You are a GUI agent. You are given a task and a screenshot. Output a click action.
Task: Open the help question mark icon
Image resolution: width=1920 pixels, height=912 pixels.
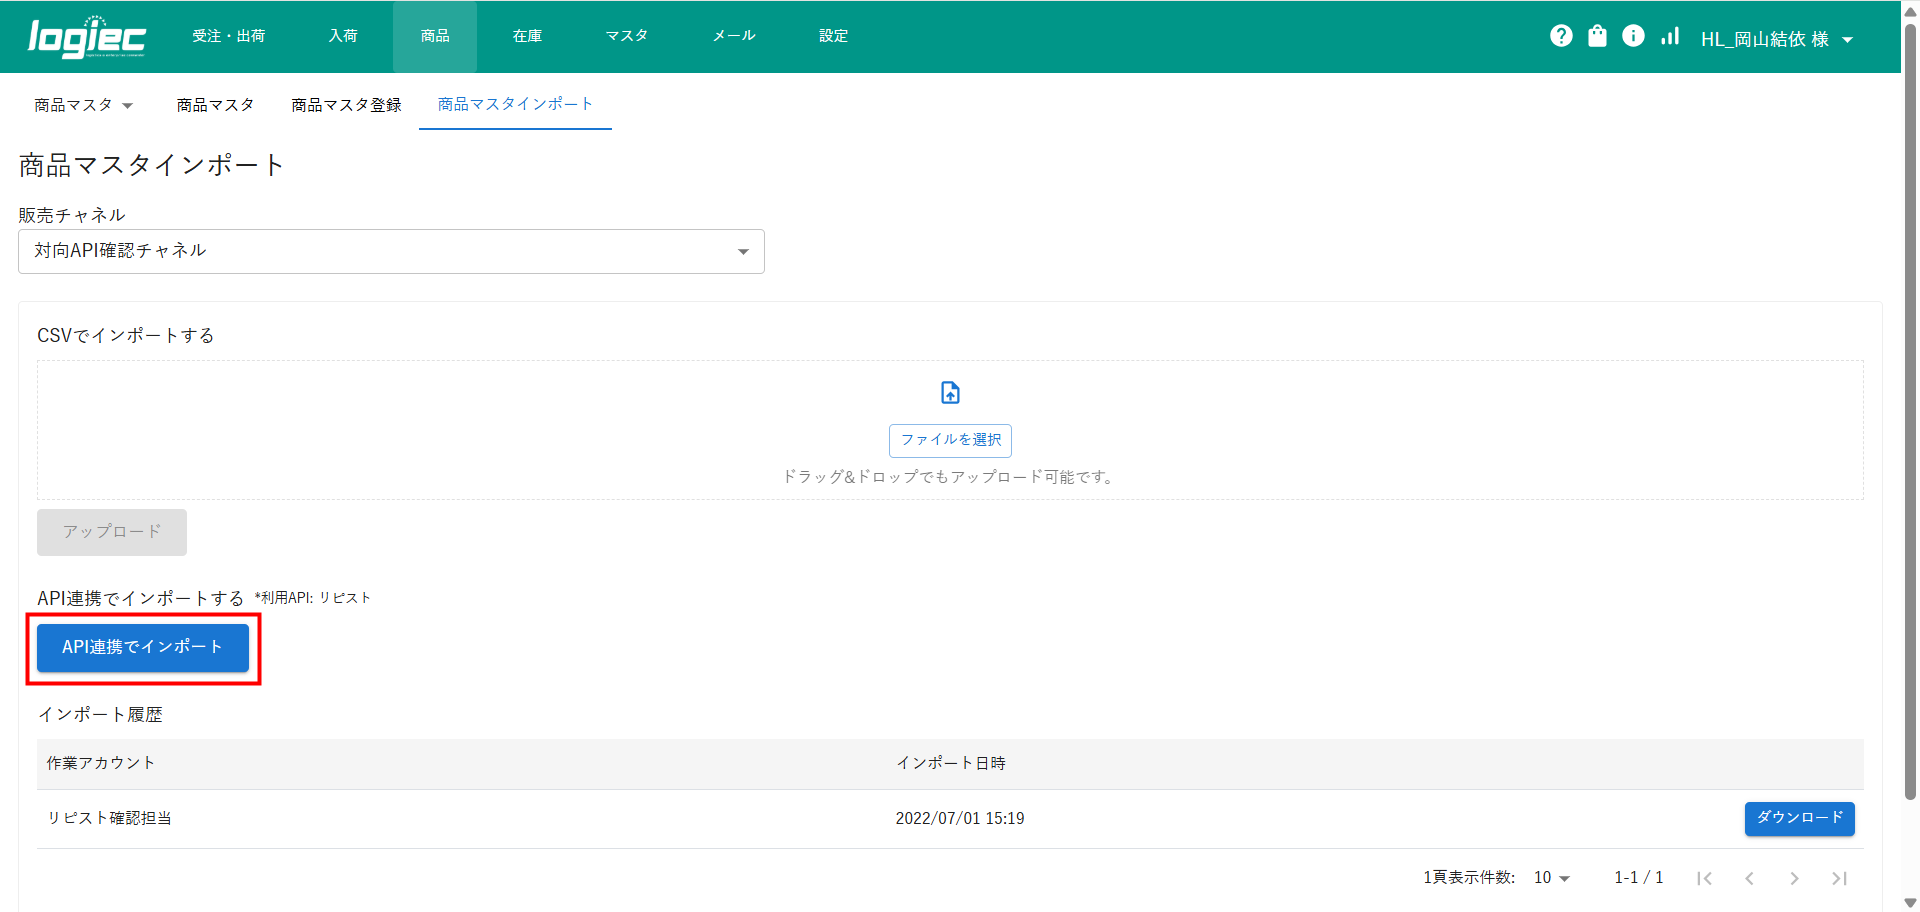tap(1561, 37)
